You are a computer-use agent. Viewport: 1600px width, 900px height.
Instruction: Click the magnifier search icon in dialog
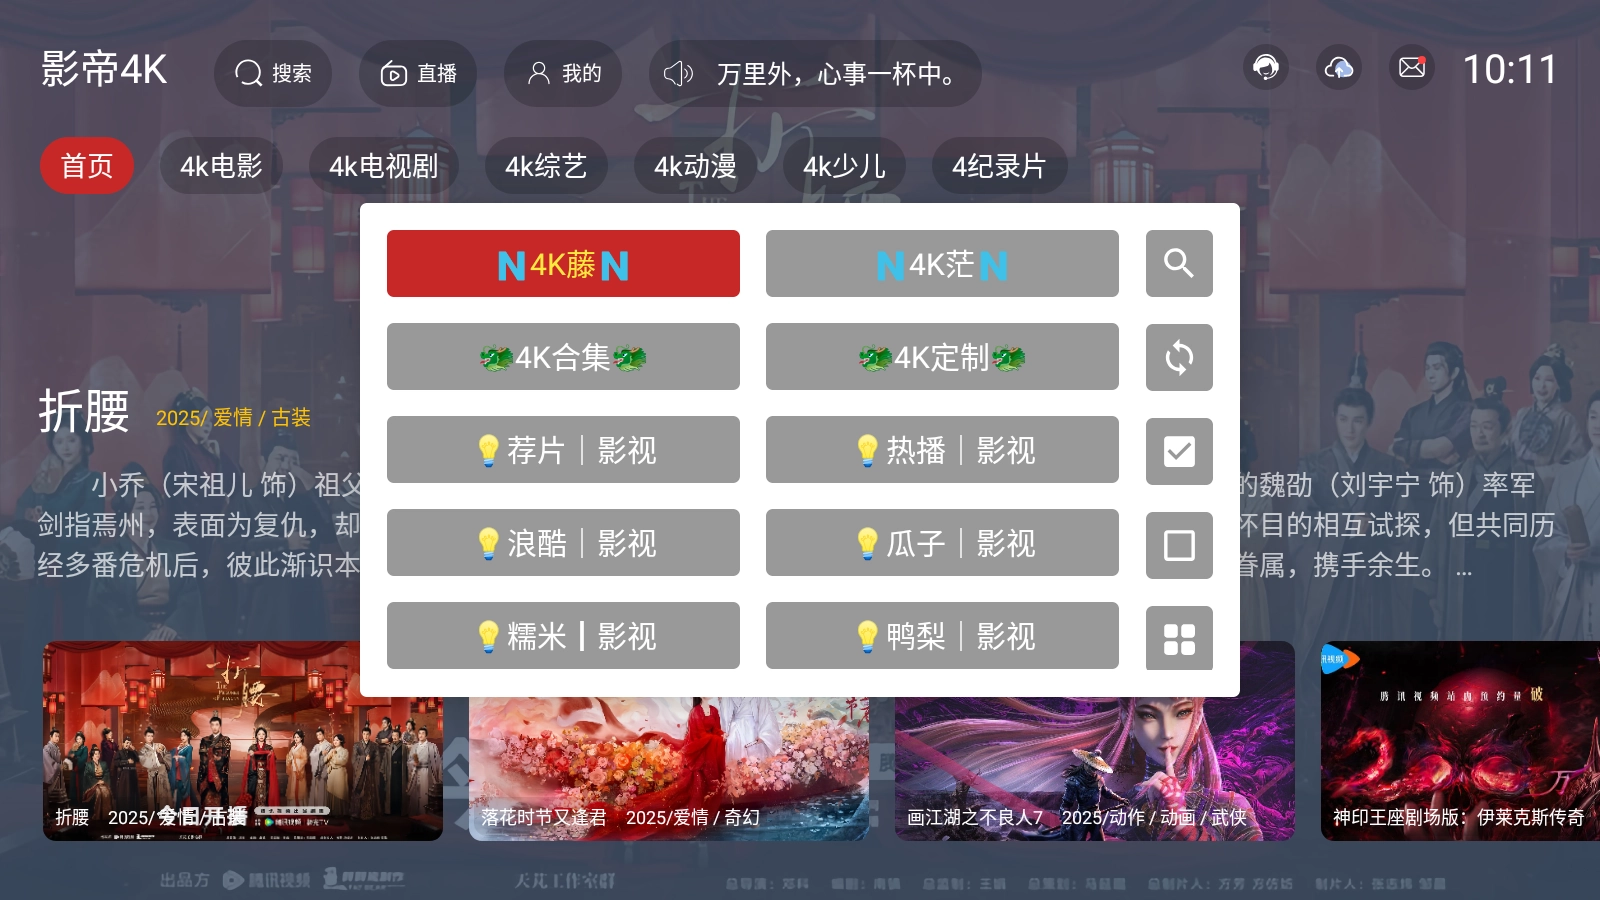1179,264
